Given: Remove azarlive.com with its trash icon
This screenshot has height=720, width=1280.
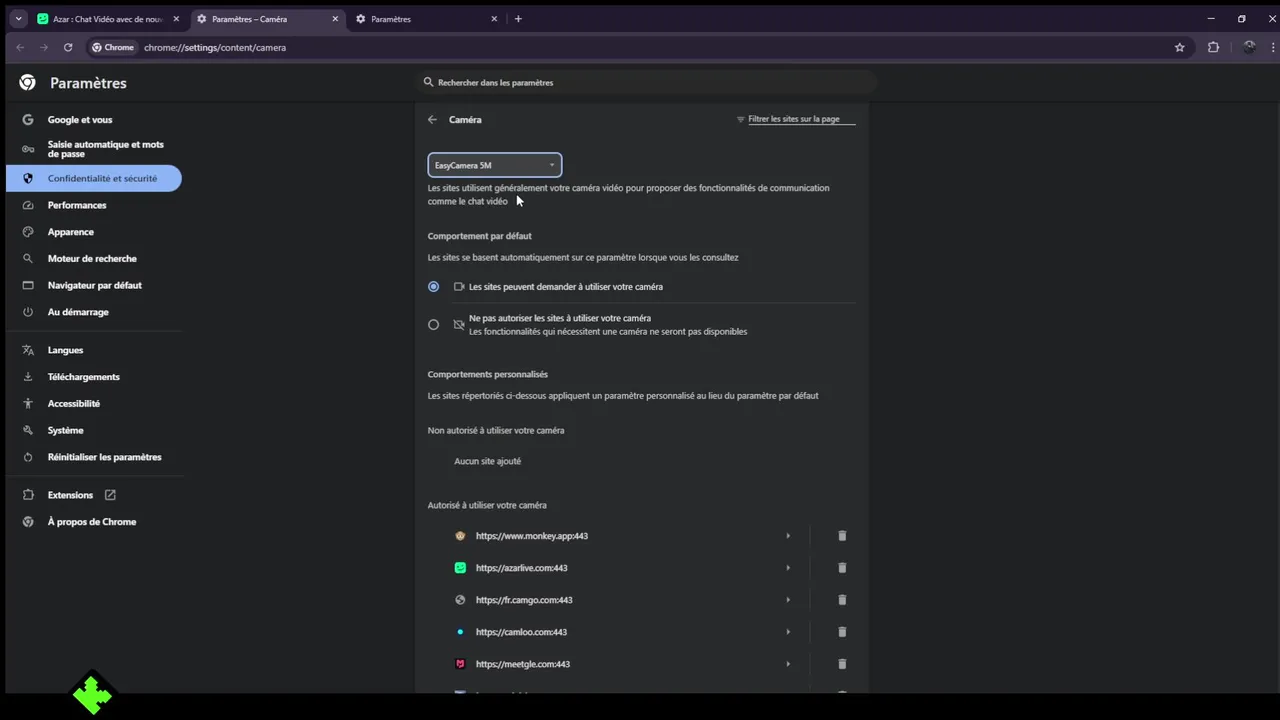Looking at the screenshot, I should (842, 568).
